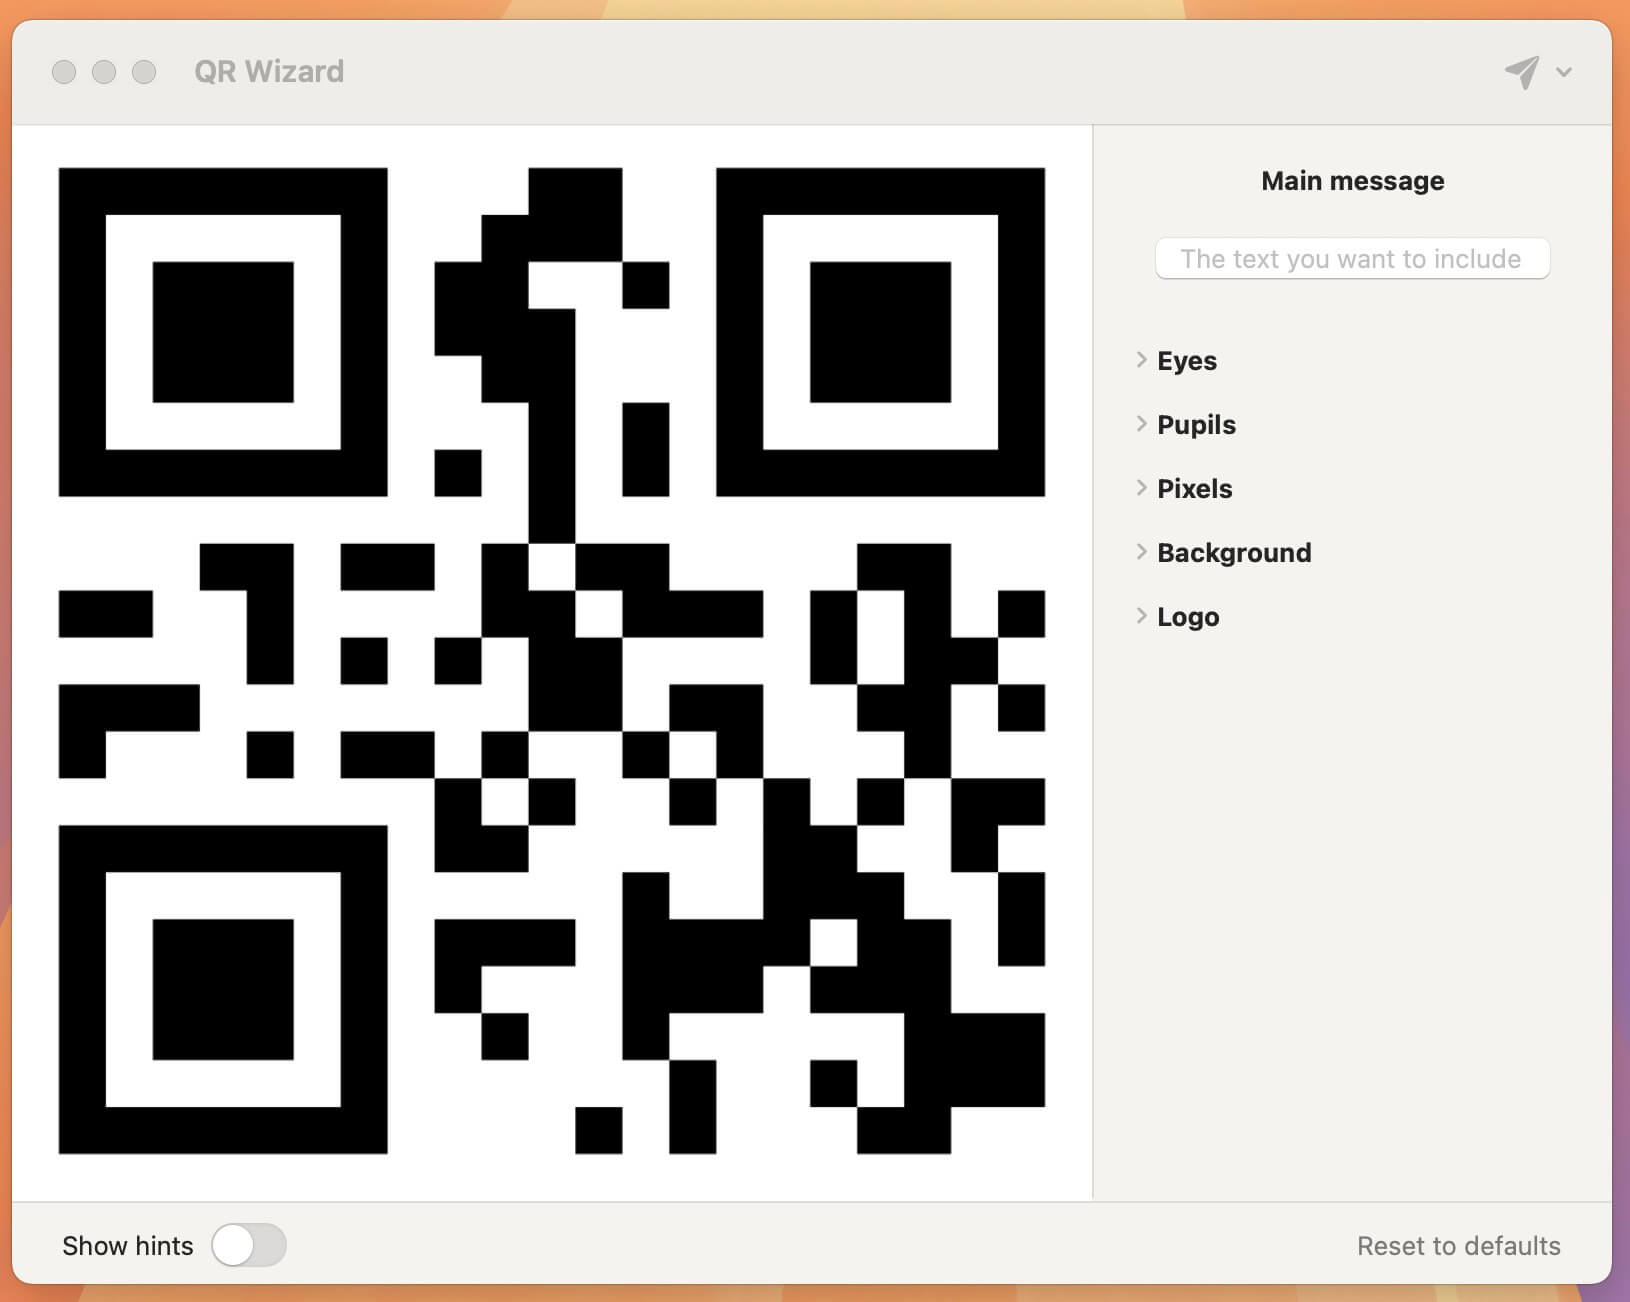Enable the Show hints toggle
The image size is (1630, 1302).
pos(249,1245)
